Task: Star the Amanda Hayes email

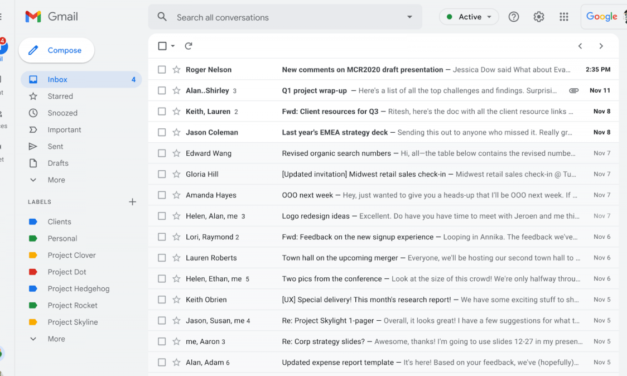Action: (x=176, y=195)
